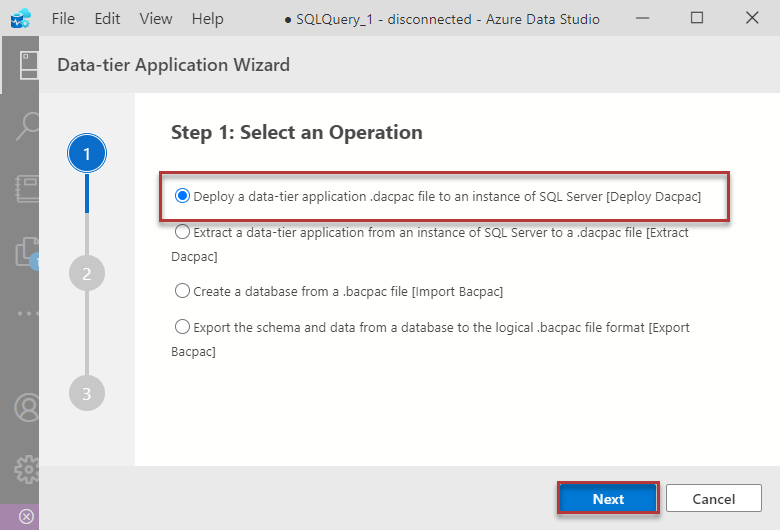Click the errors indicator in status bar
Image resolution: width=780 pixels, height=531 pixels.
pos(26,517)
